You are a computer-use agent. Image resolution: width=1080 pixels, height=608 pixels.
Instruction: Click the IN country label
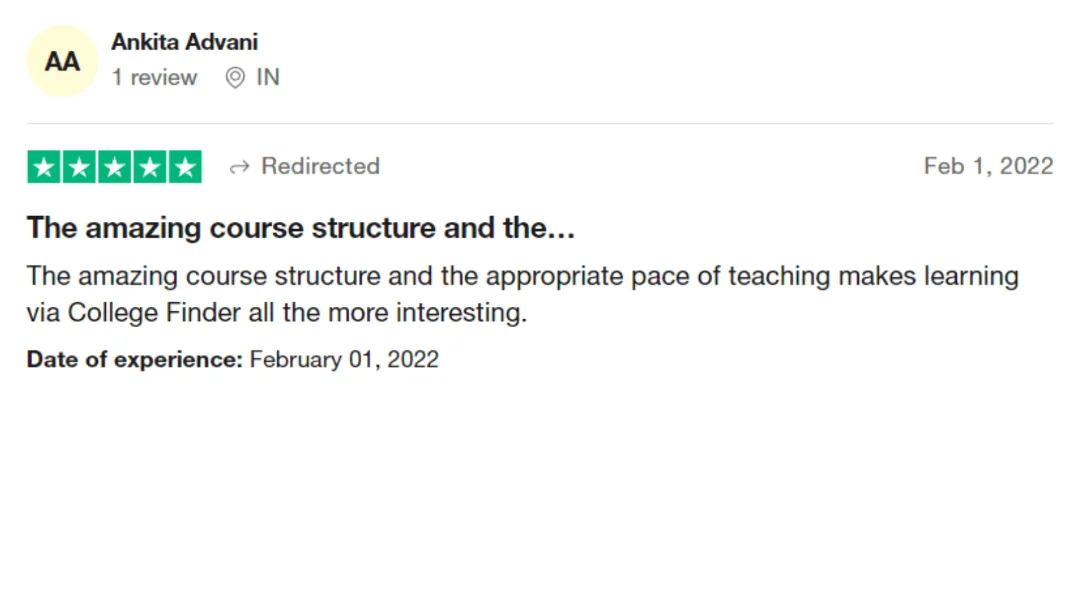[268, 77]
